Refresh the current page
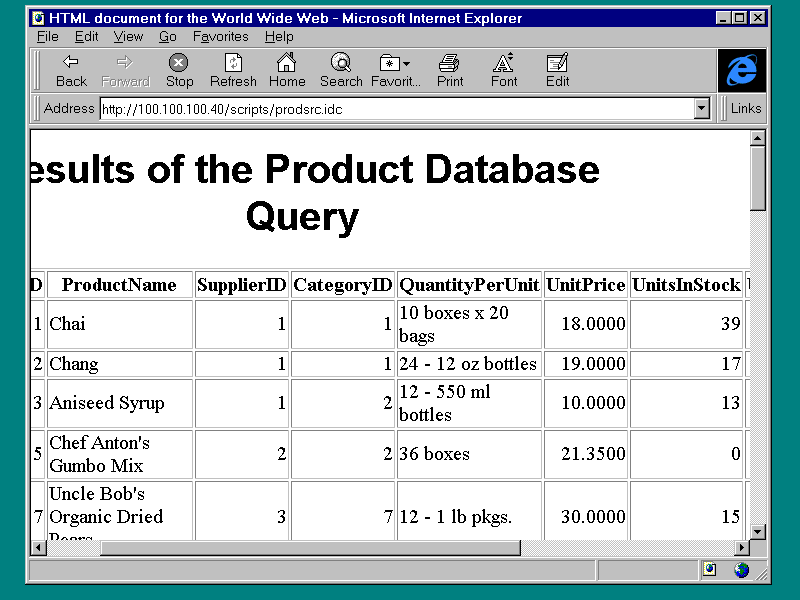 click(233, 63)
